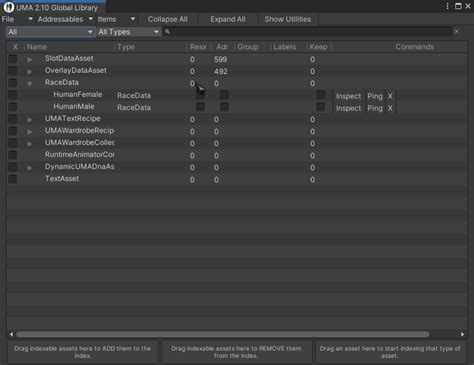Viewport: 474px width, 365px height.
Task: Select the HumanMale row name
Action: point(74,107)
